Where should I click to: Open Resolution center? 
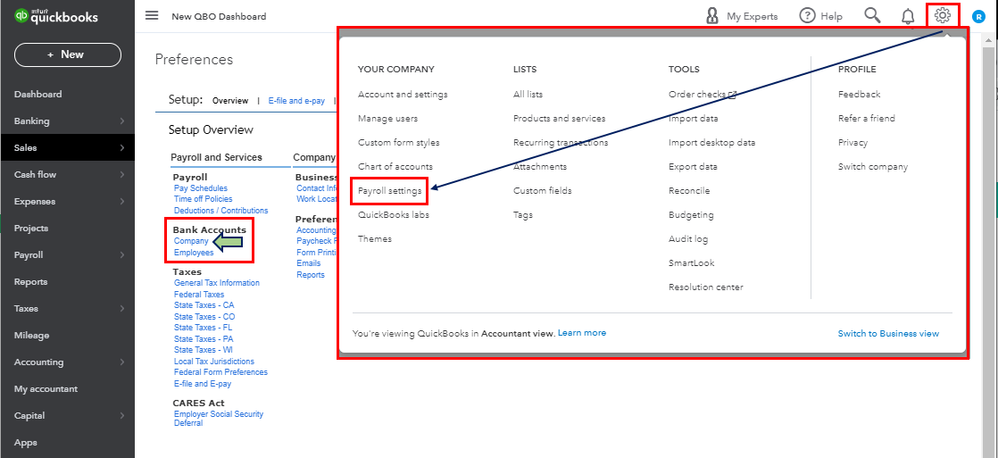[x=705, y=287]
